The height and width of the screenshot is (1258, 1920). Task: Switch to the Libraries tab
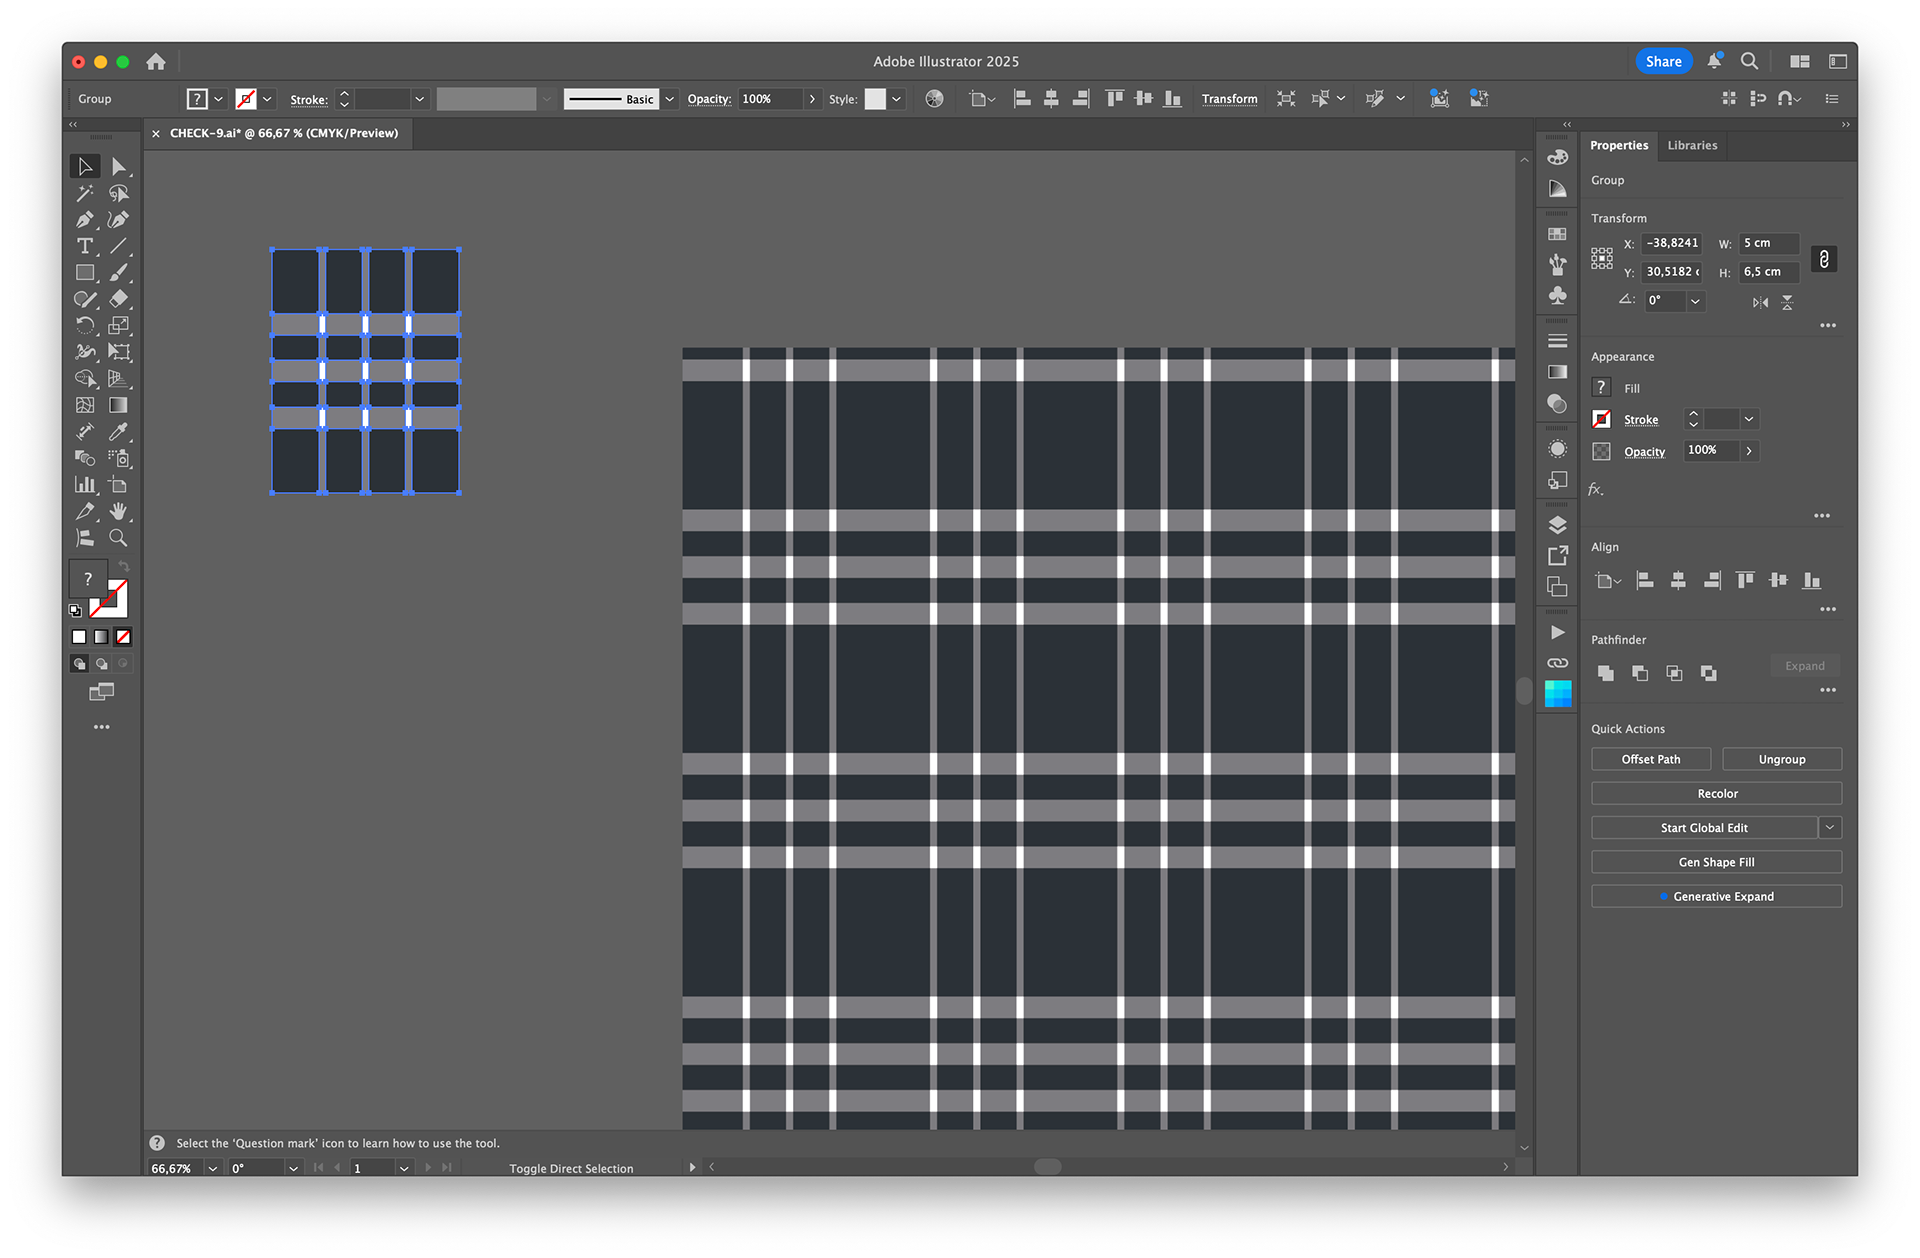tap(1692, 145)
